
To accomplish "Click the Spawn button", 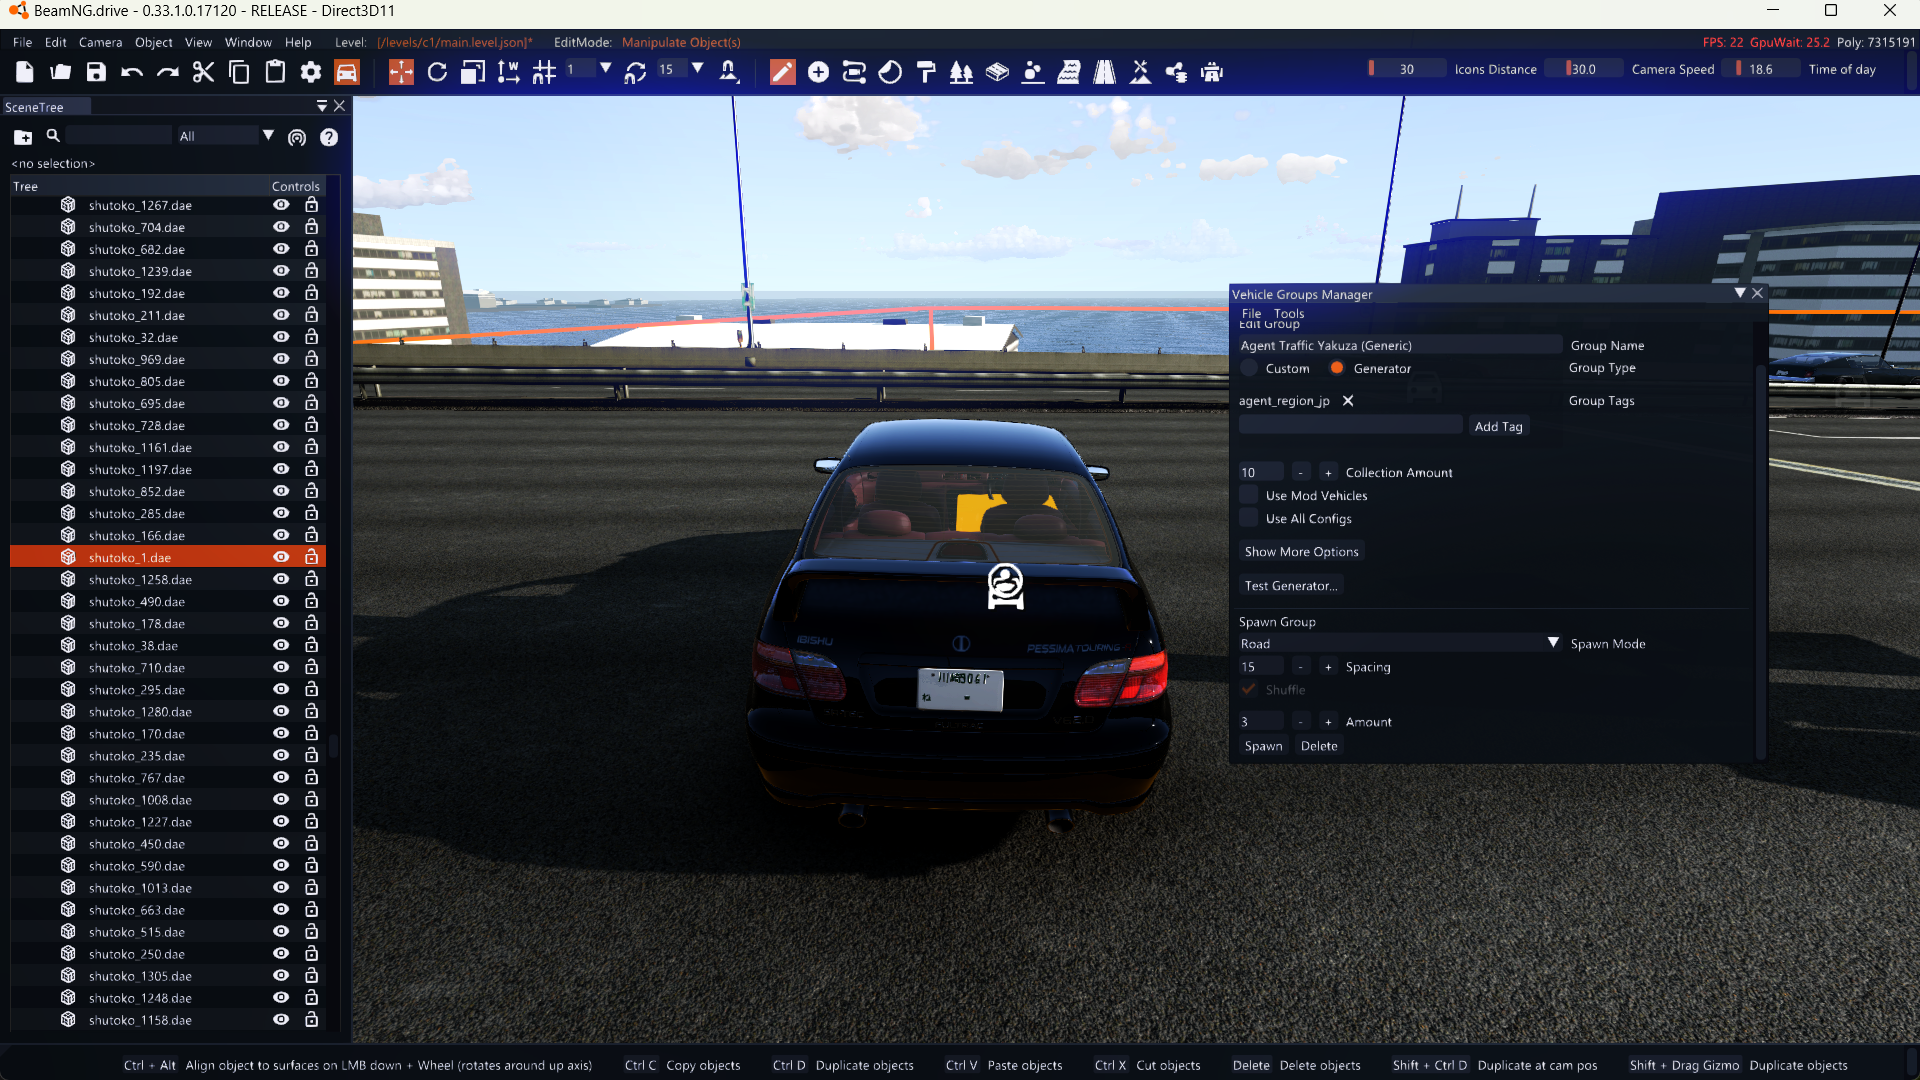I will (1263, 746).
